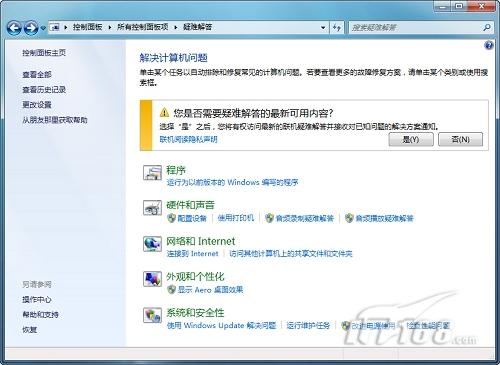
Task: Click the 解决计算机问题 page title
Action: [173, 58]
